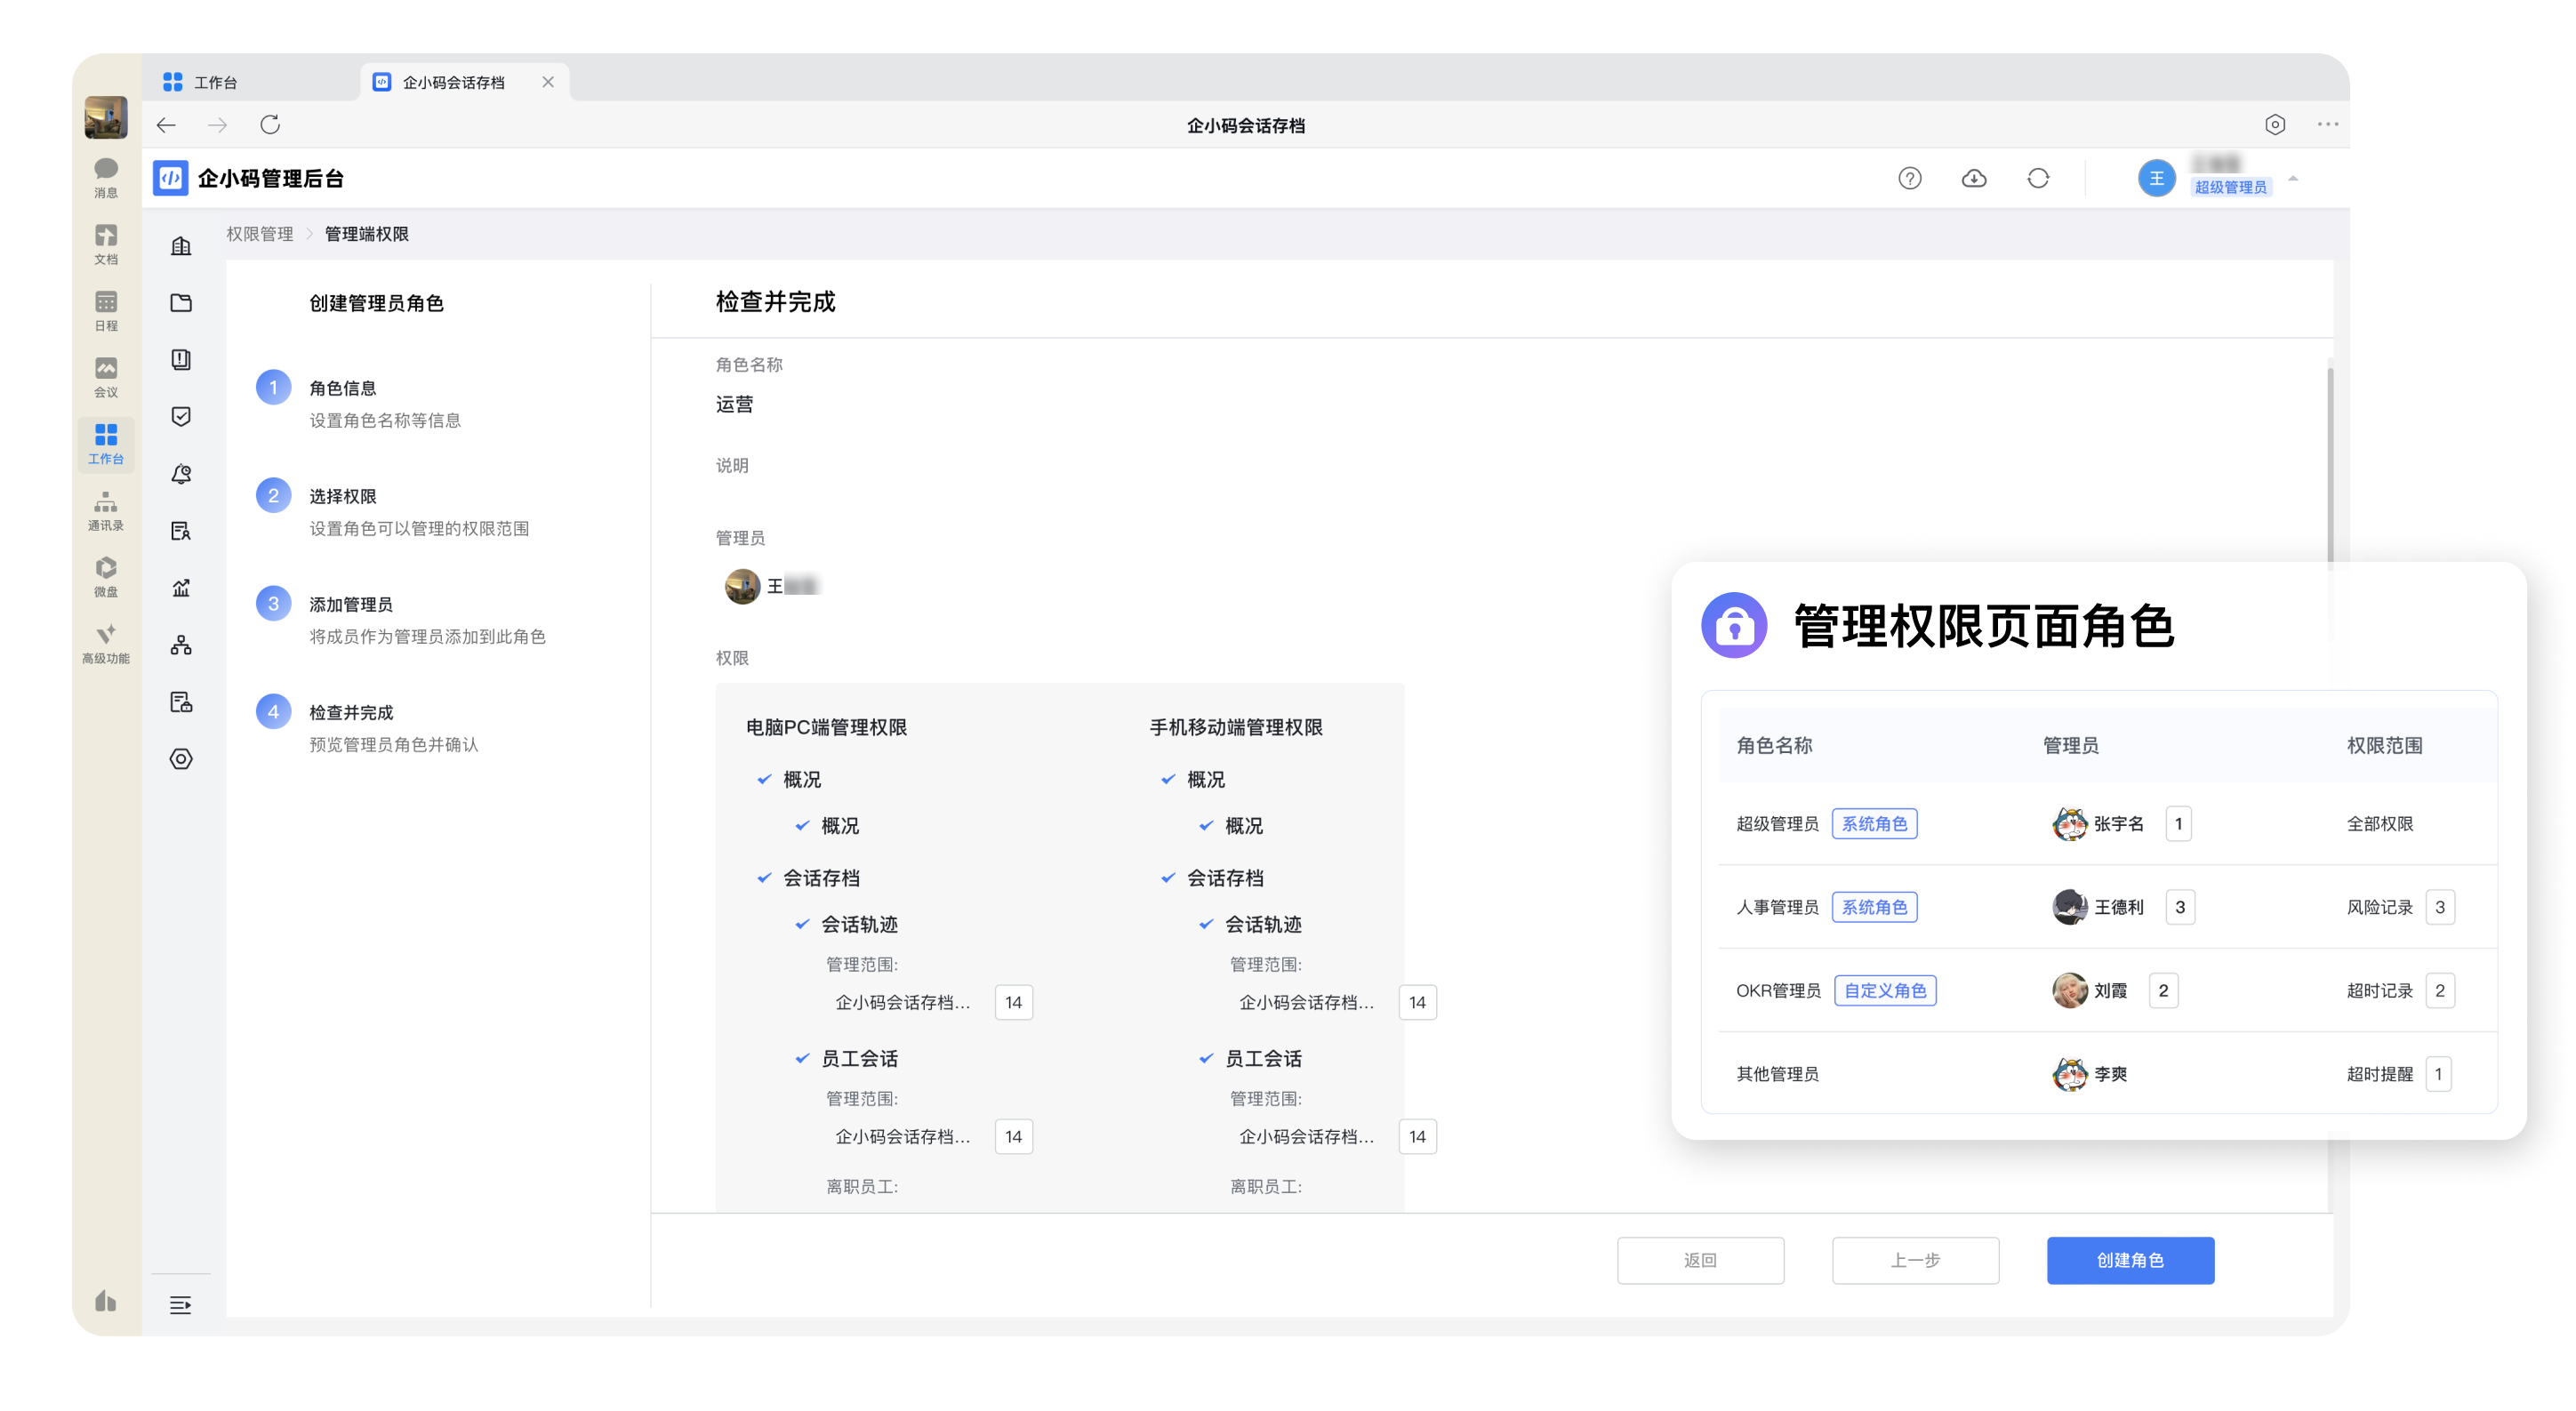Click the 管理端权限 breadcrumb

(366, 234)
